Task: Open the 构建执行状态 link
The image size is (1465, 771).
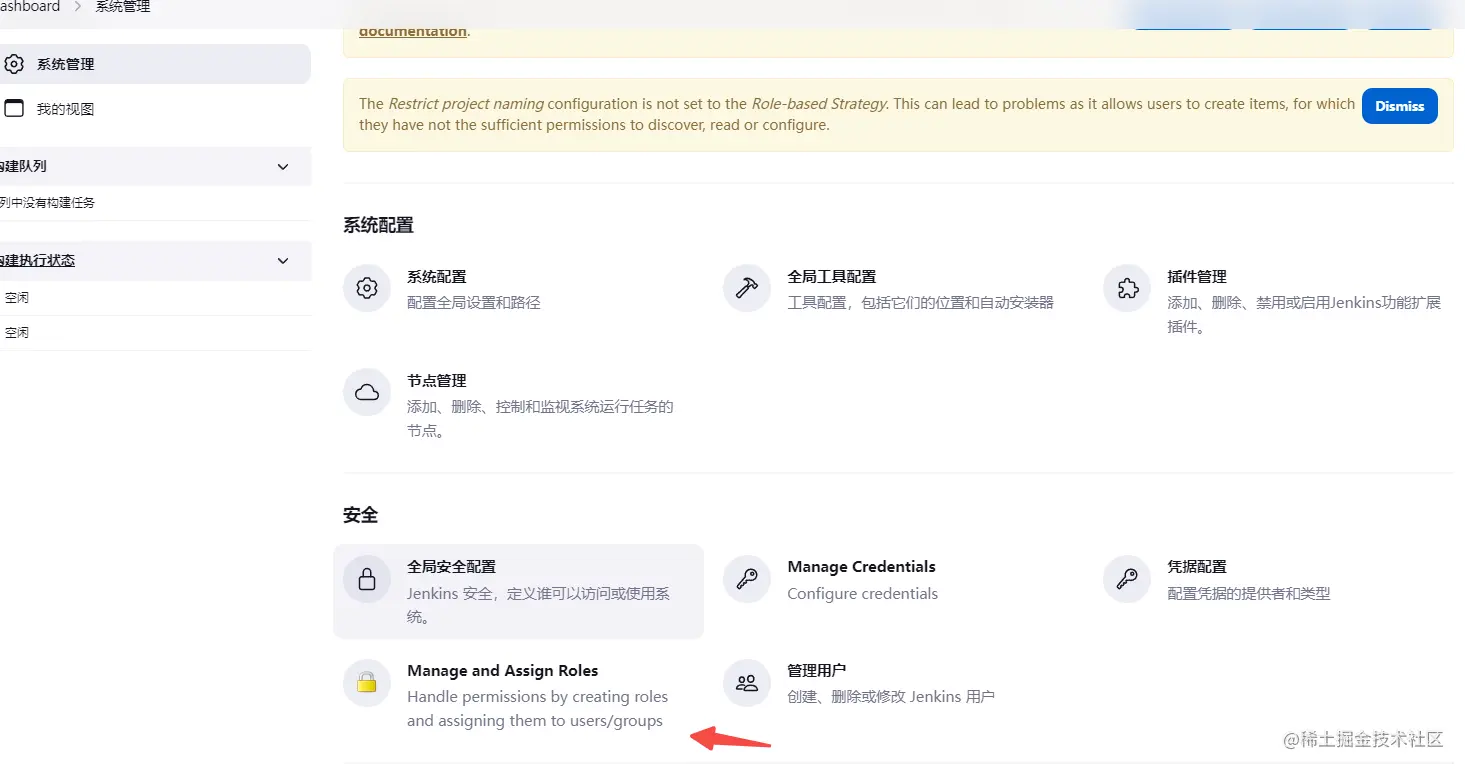Action: tap(38, 260)
